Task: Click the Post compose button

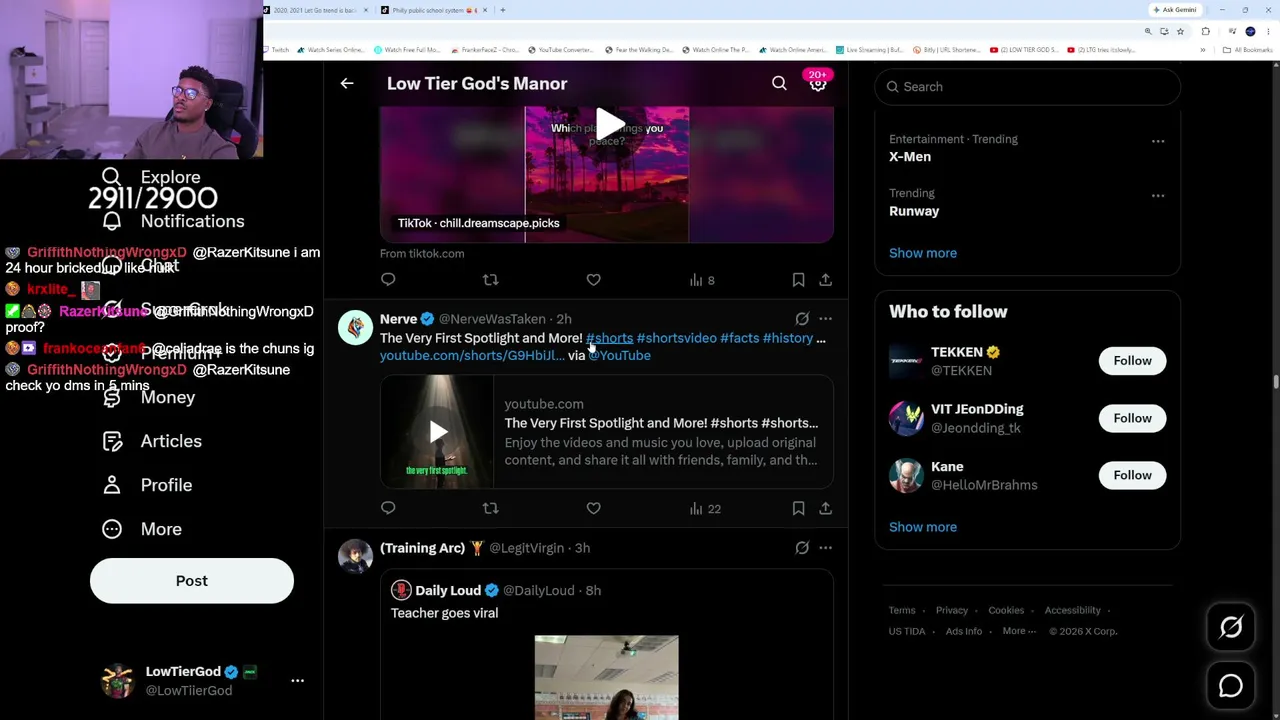Action: (x=192, y=581)
